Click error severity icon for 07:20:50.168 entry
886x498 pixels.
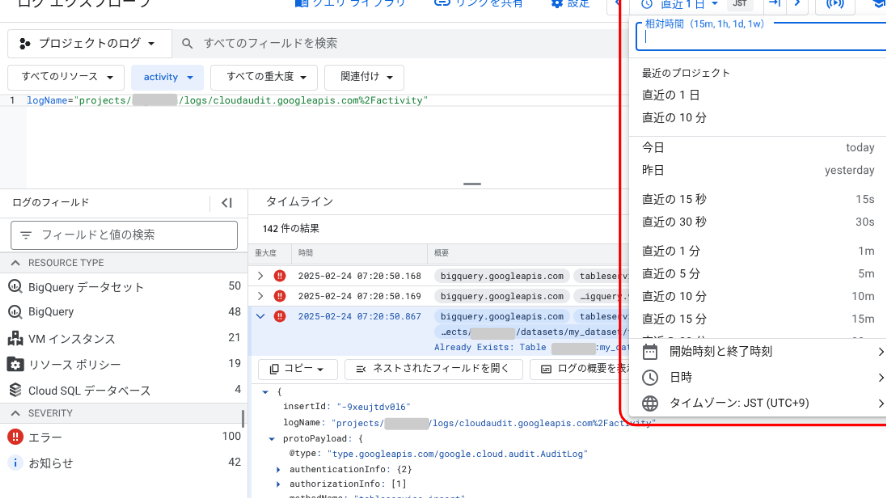280,276
